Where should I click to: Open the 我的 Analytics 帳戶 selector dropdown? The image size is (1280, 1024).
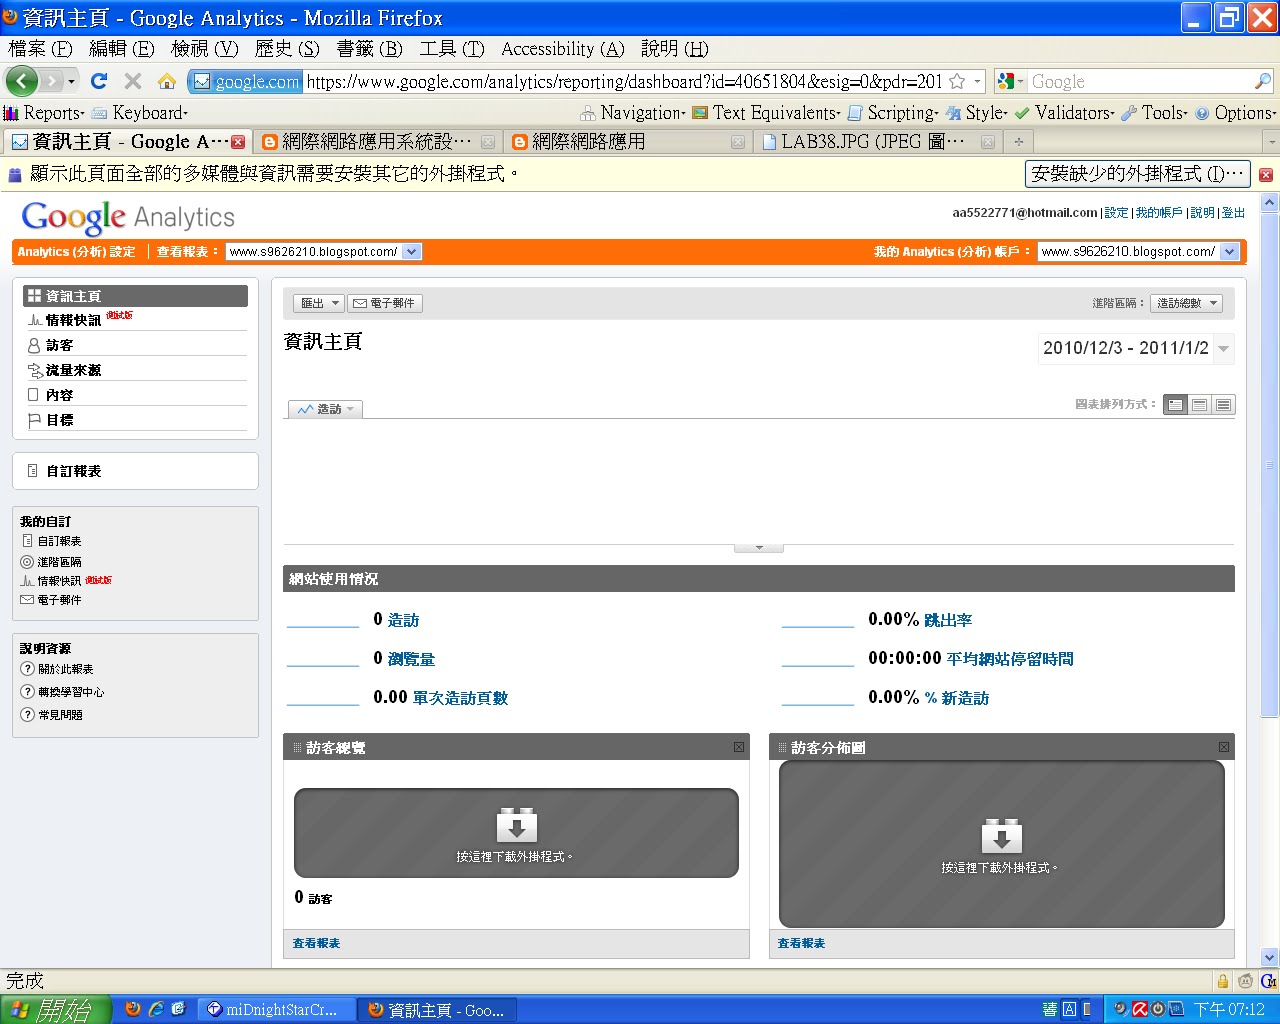[1138, 252]
